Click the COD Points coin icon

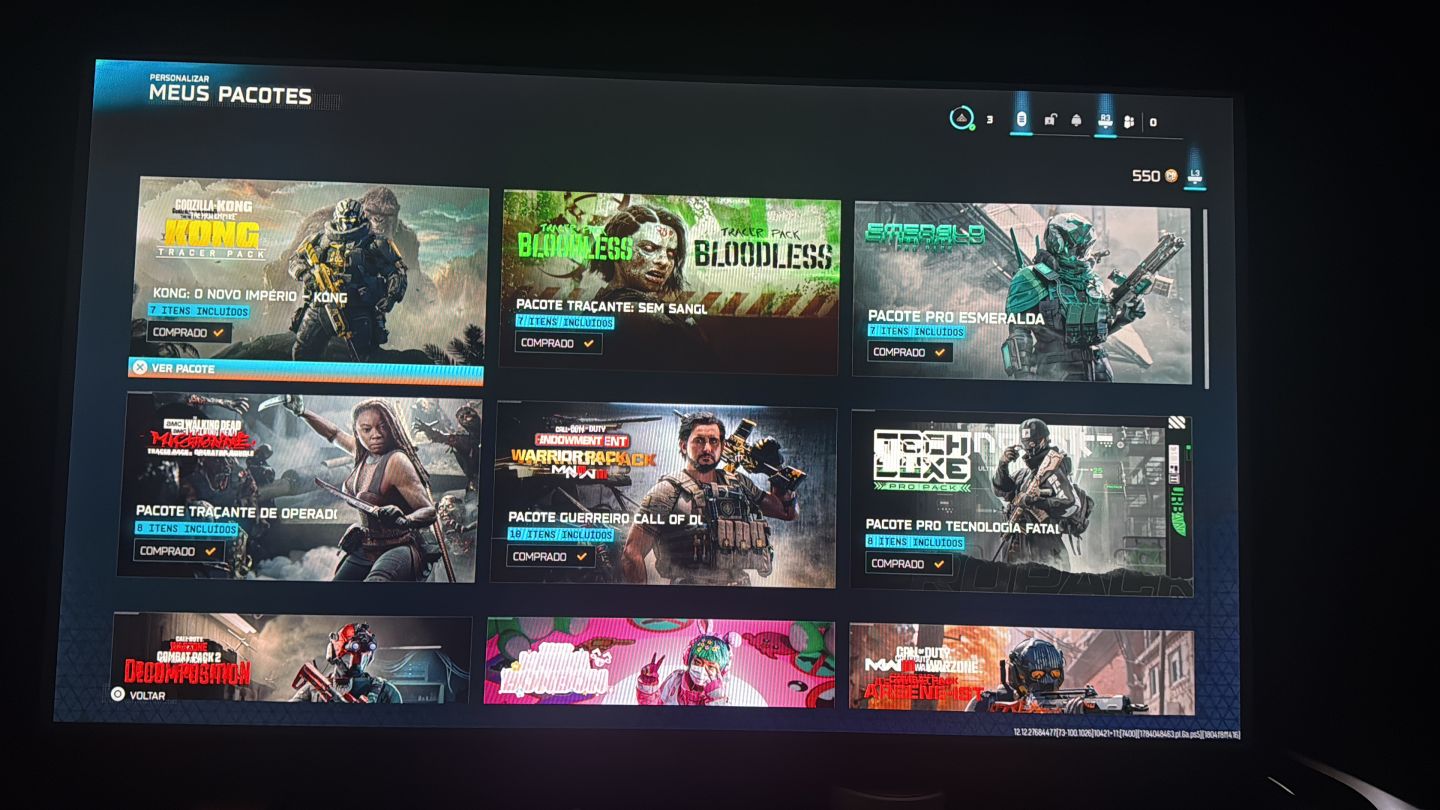(x=1171, y=176)
